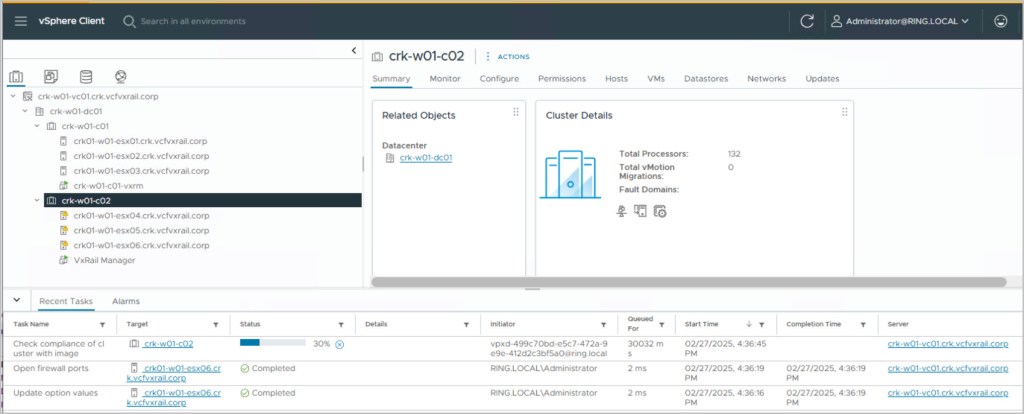This screenshot has height=414, width=1024.
Task: Collapse the crk-w01-c01 cluster node
Action: pos(37,126)
